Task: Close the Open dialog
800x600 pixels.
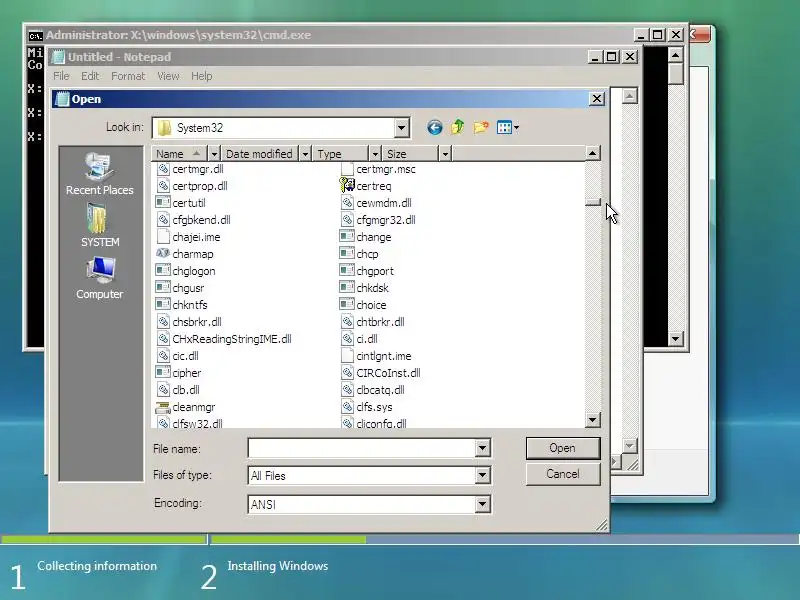Action: [597, 98]
